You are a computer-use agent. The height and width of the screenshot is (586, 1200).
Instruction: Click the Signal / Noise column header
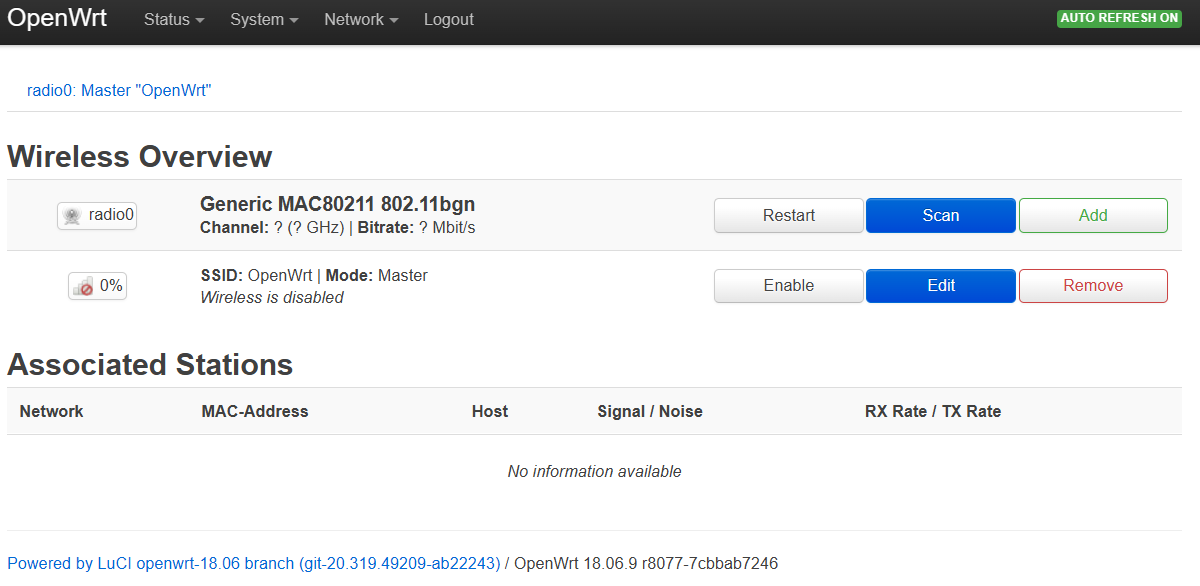coord(650,411)
